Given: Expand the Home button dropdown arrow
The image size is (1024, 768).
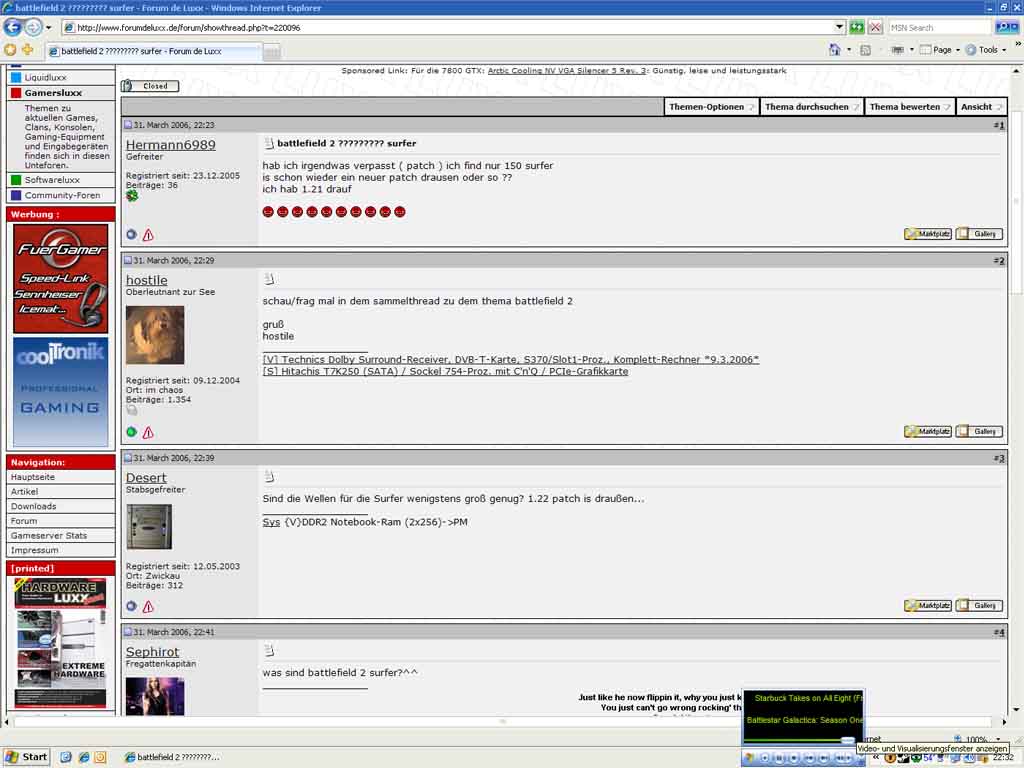Looking at the screenshot, I should click(x=849, y=50).
